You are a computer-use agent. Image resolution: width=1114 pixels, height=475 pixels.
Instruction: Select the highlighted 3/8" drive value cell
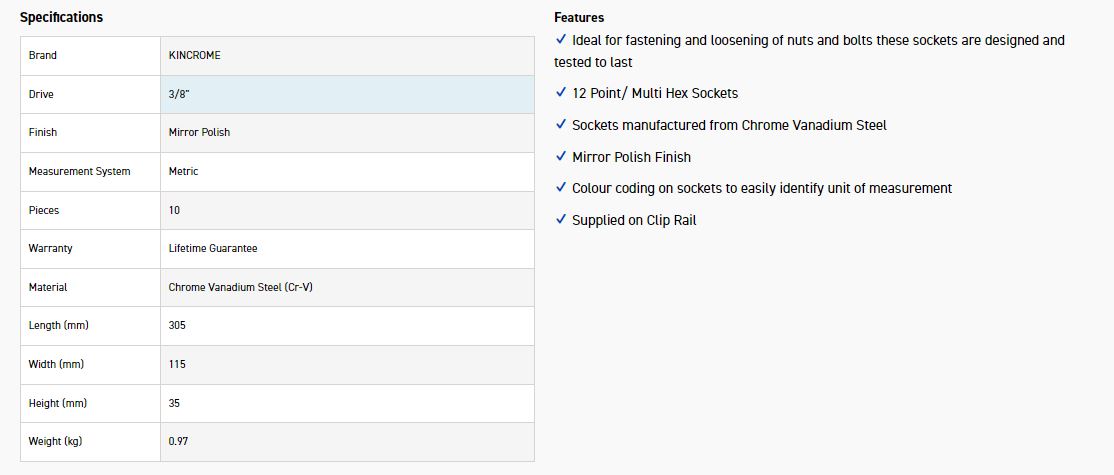pyautogui.click(x=347, y=94)
